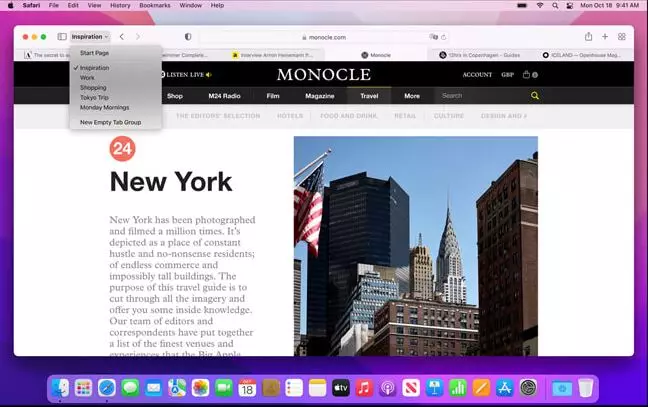Open the shopping bag icon on Monocle
The image size is (648, 407).
pos(526,75)
